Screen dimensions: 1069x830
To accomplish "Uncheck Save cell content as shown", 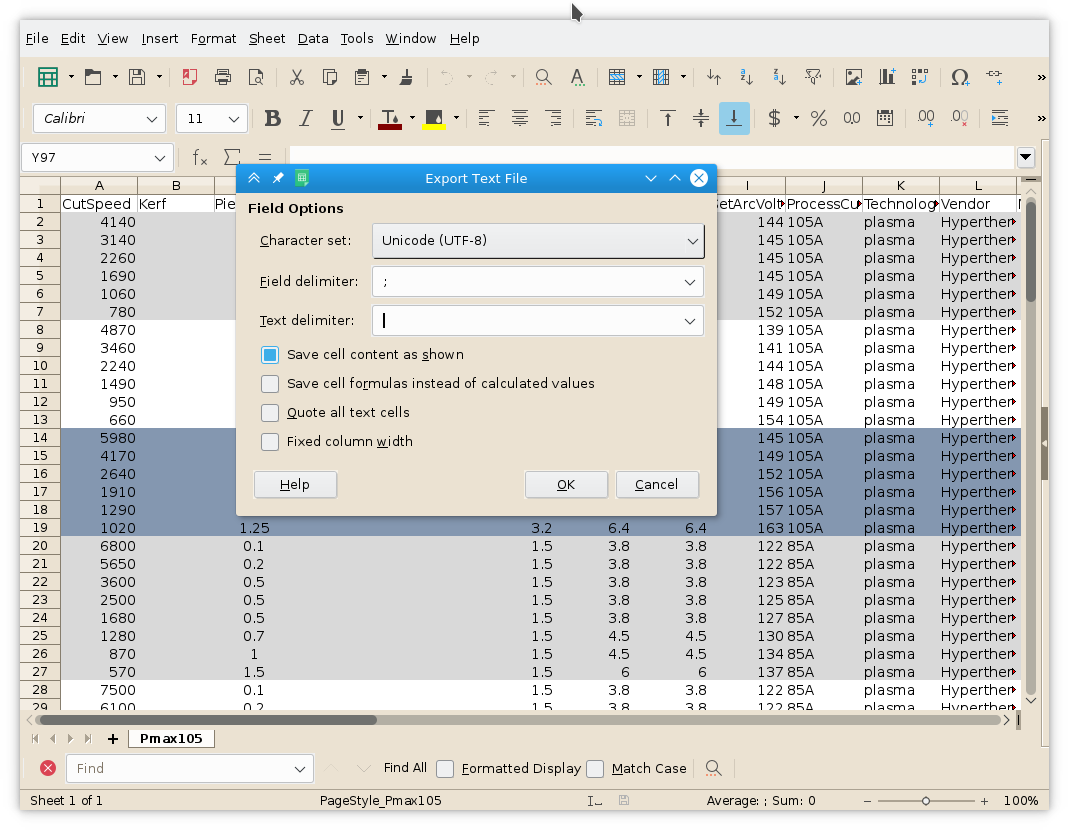I will pos(270,355).
